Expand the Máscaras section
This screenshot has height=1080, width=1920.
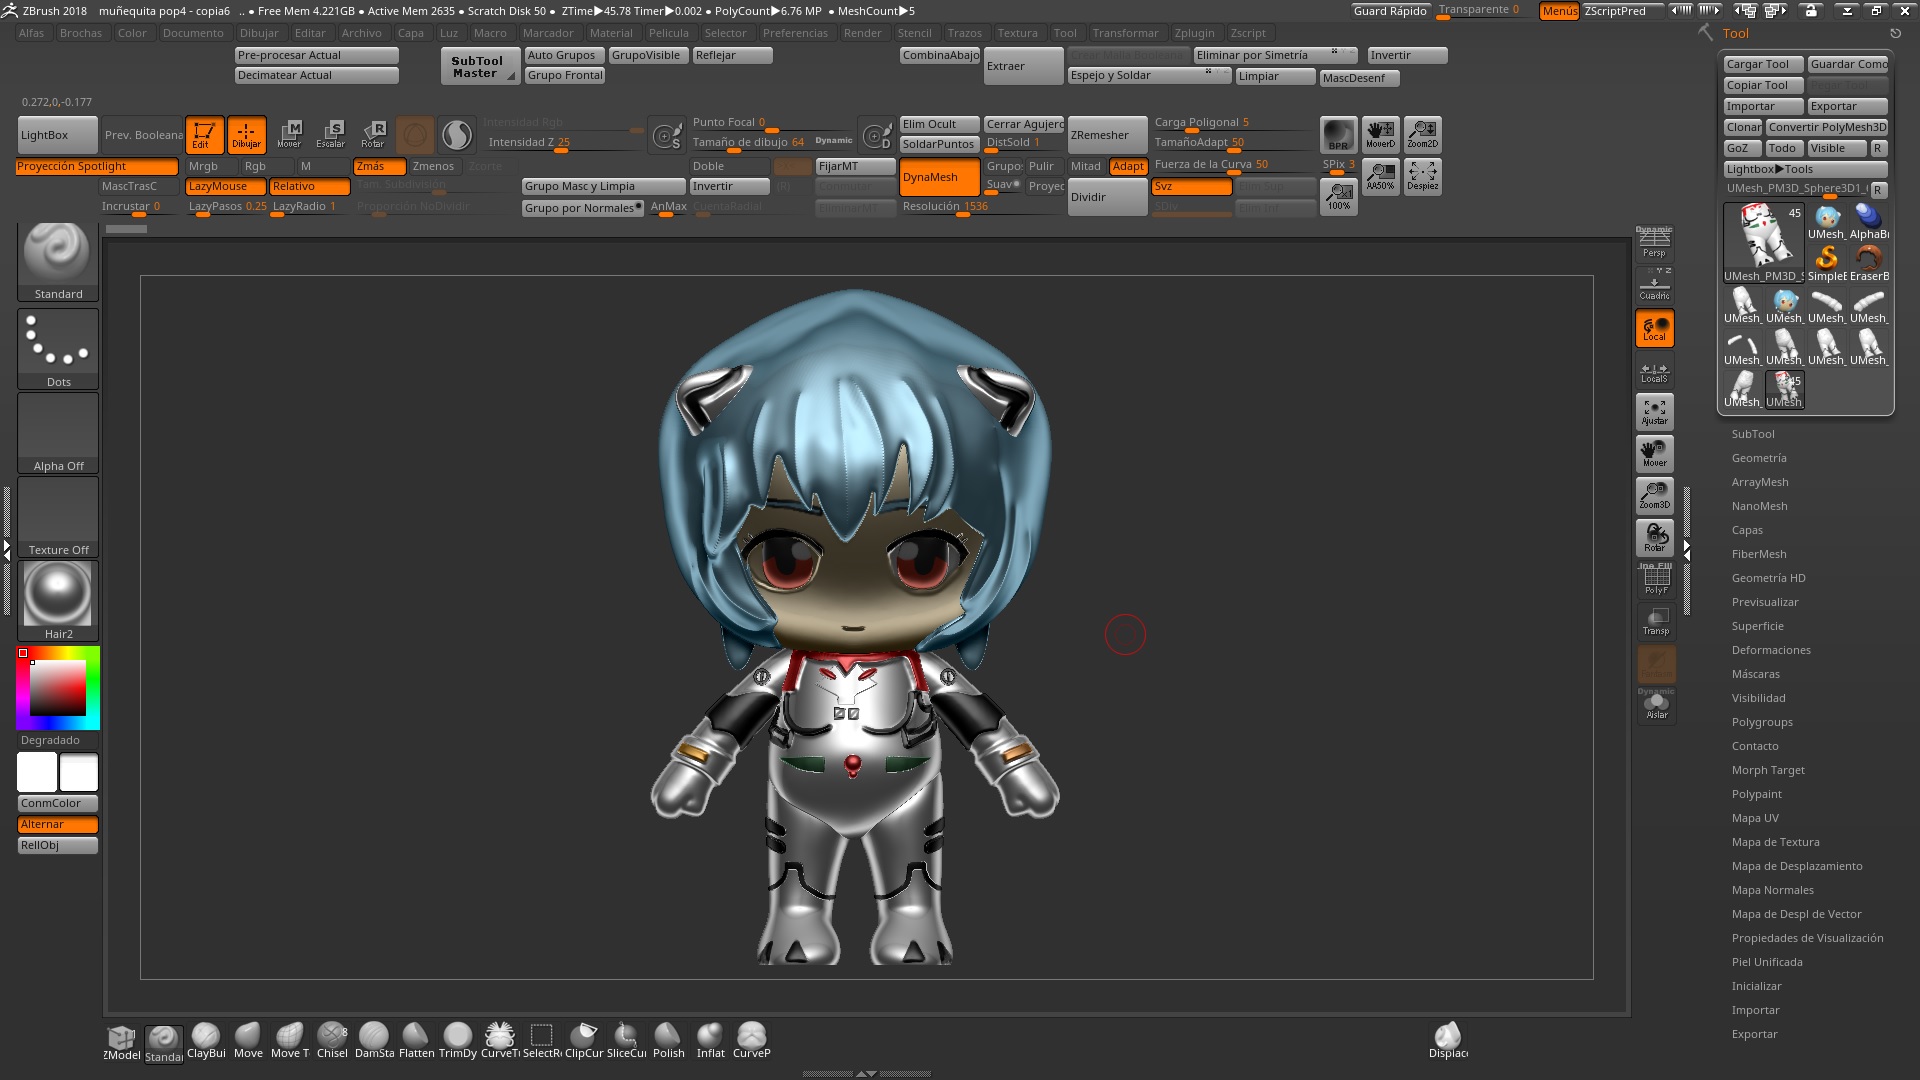pyautogui.click(x=1755, y=674)
